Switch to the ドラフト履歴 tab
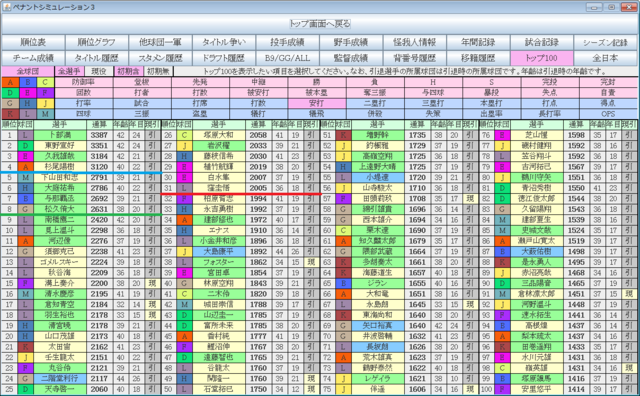This screenshot has height=396, width=640. 224,58
